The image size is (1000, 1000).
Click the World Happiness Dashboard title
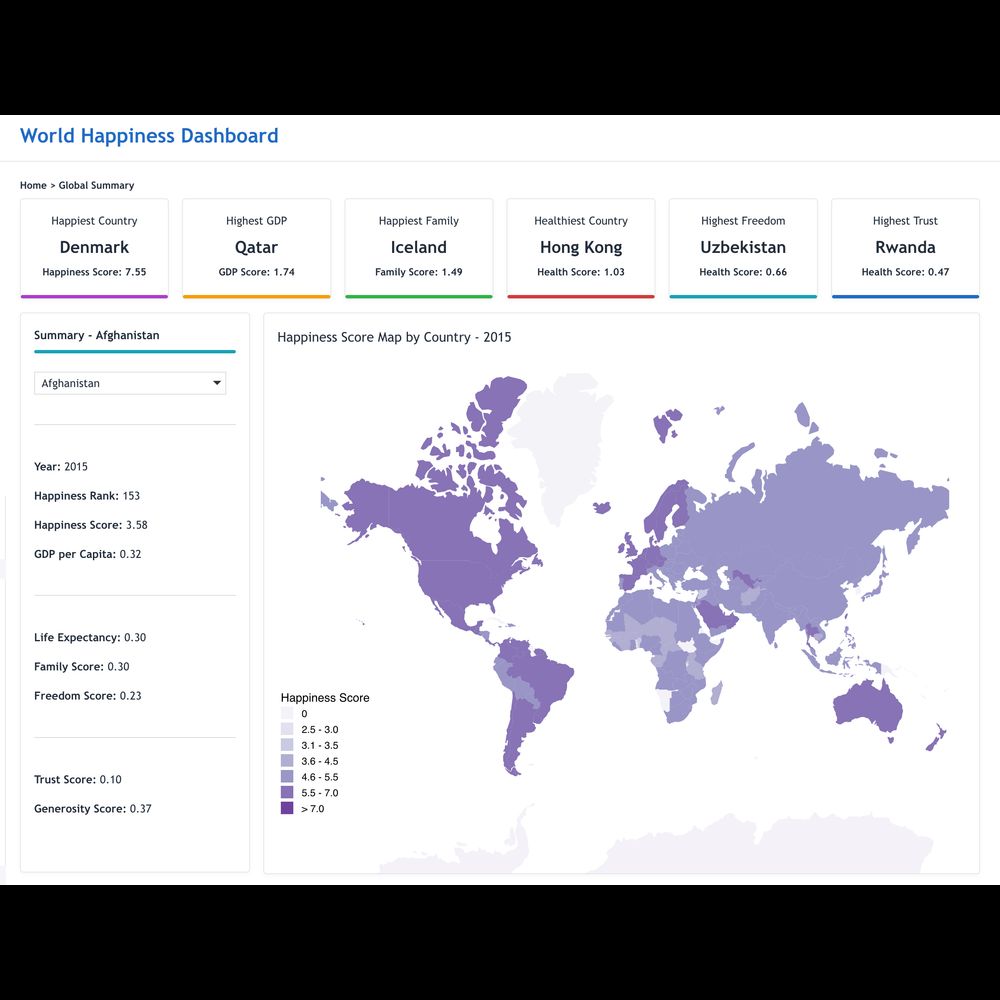[x=149, y=136]
